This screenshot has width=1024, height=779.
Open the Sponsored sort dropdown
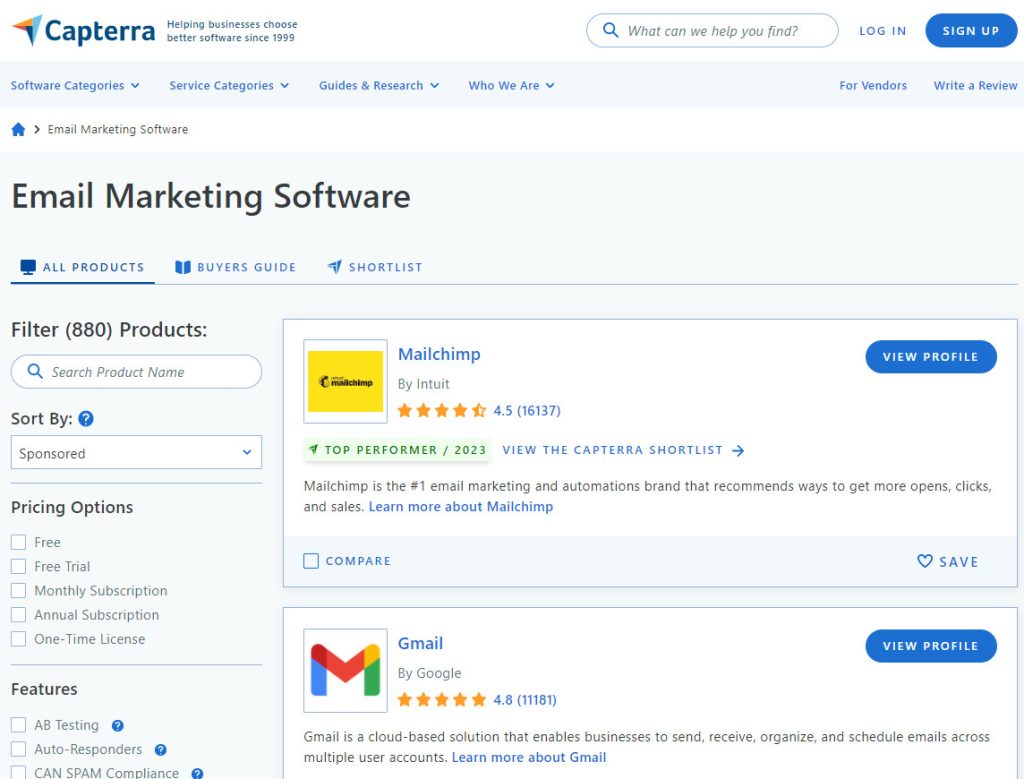coord(136,453)
